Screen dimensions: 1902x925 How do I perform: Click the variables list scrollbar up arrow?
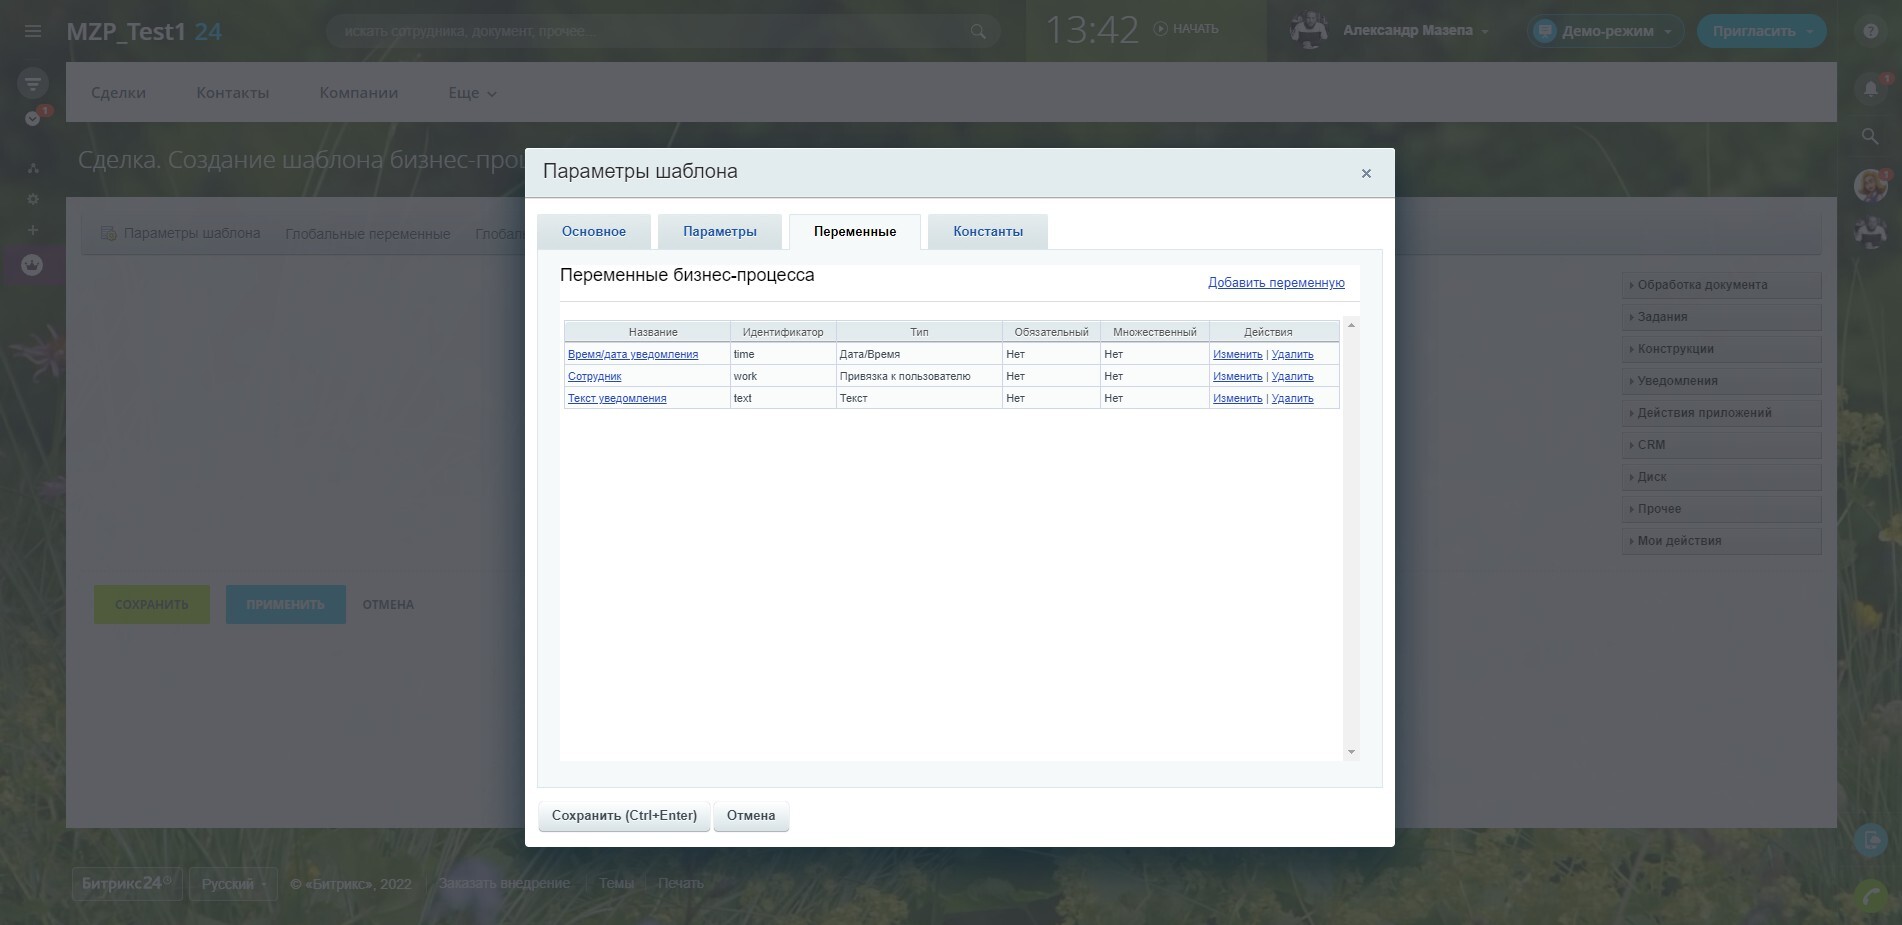point(1351,325)
